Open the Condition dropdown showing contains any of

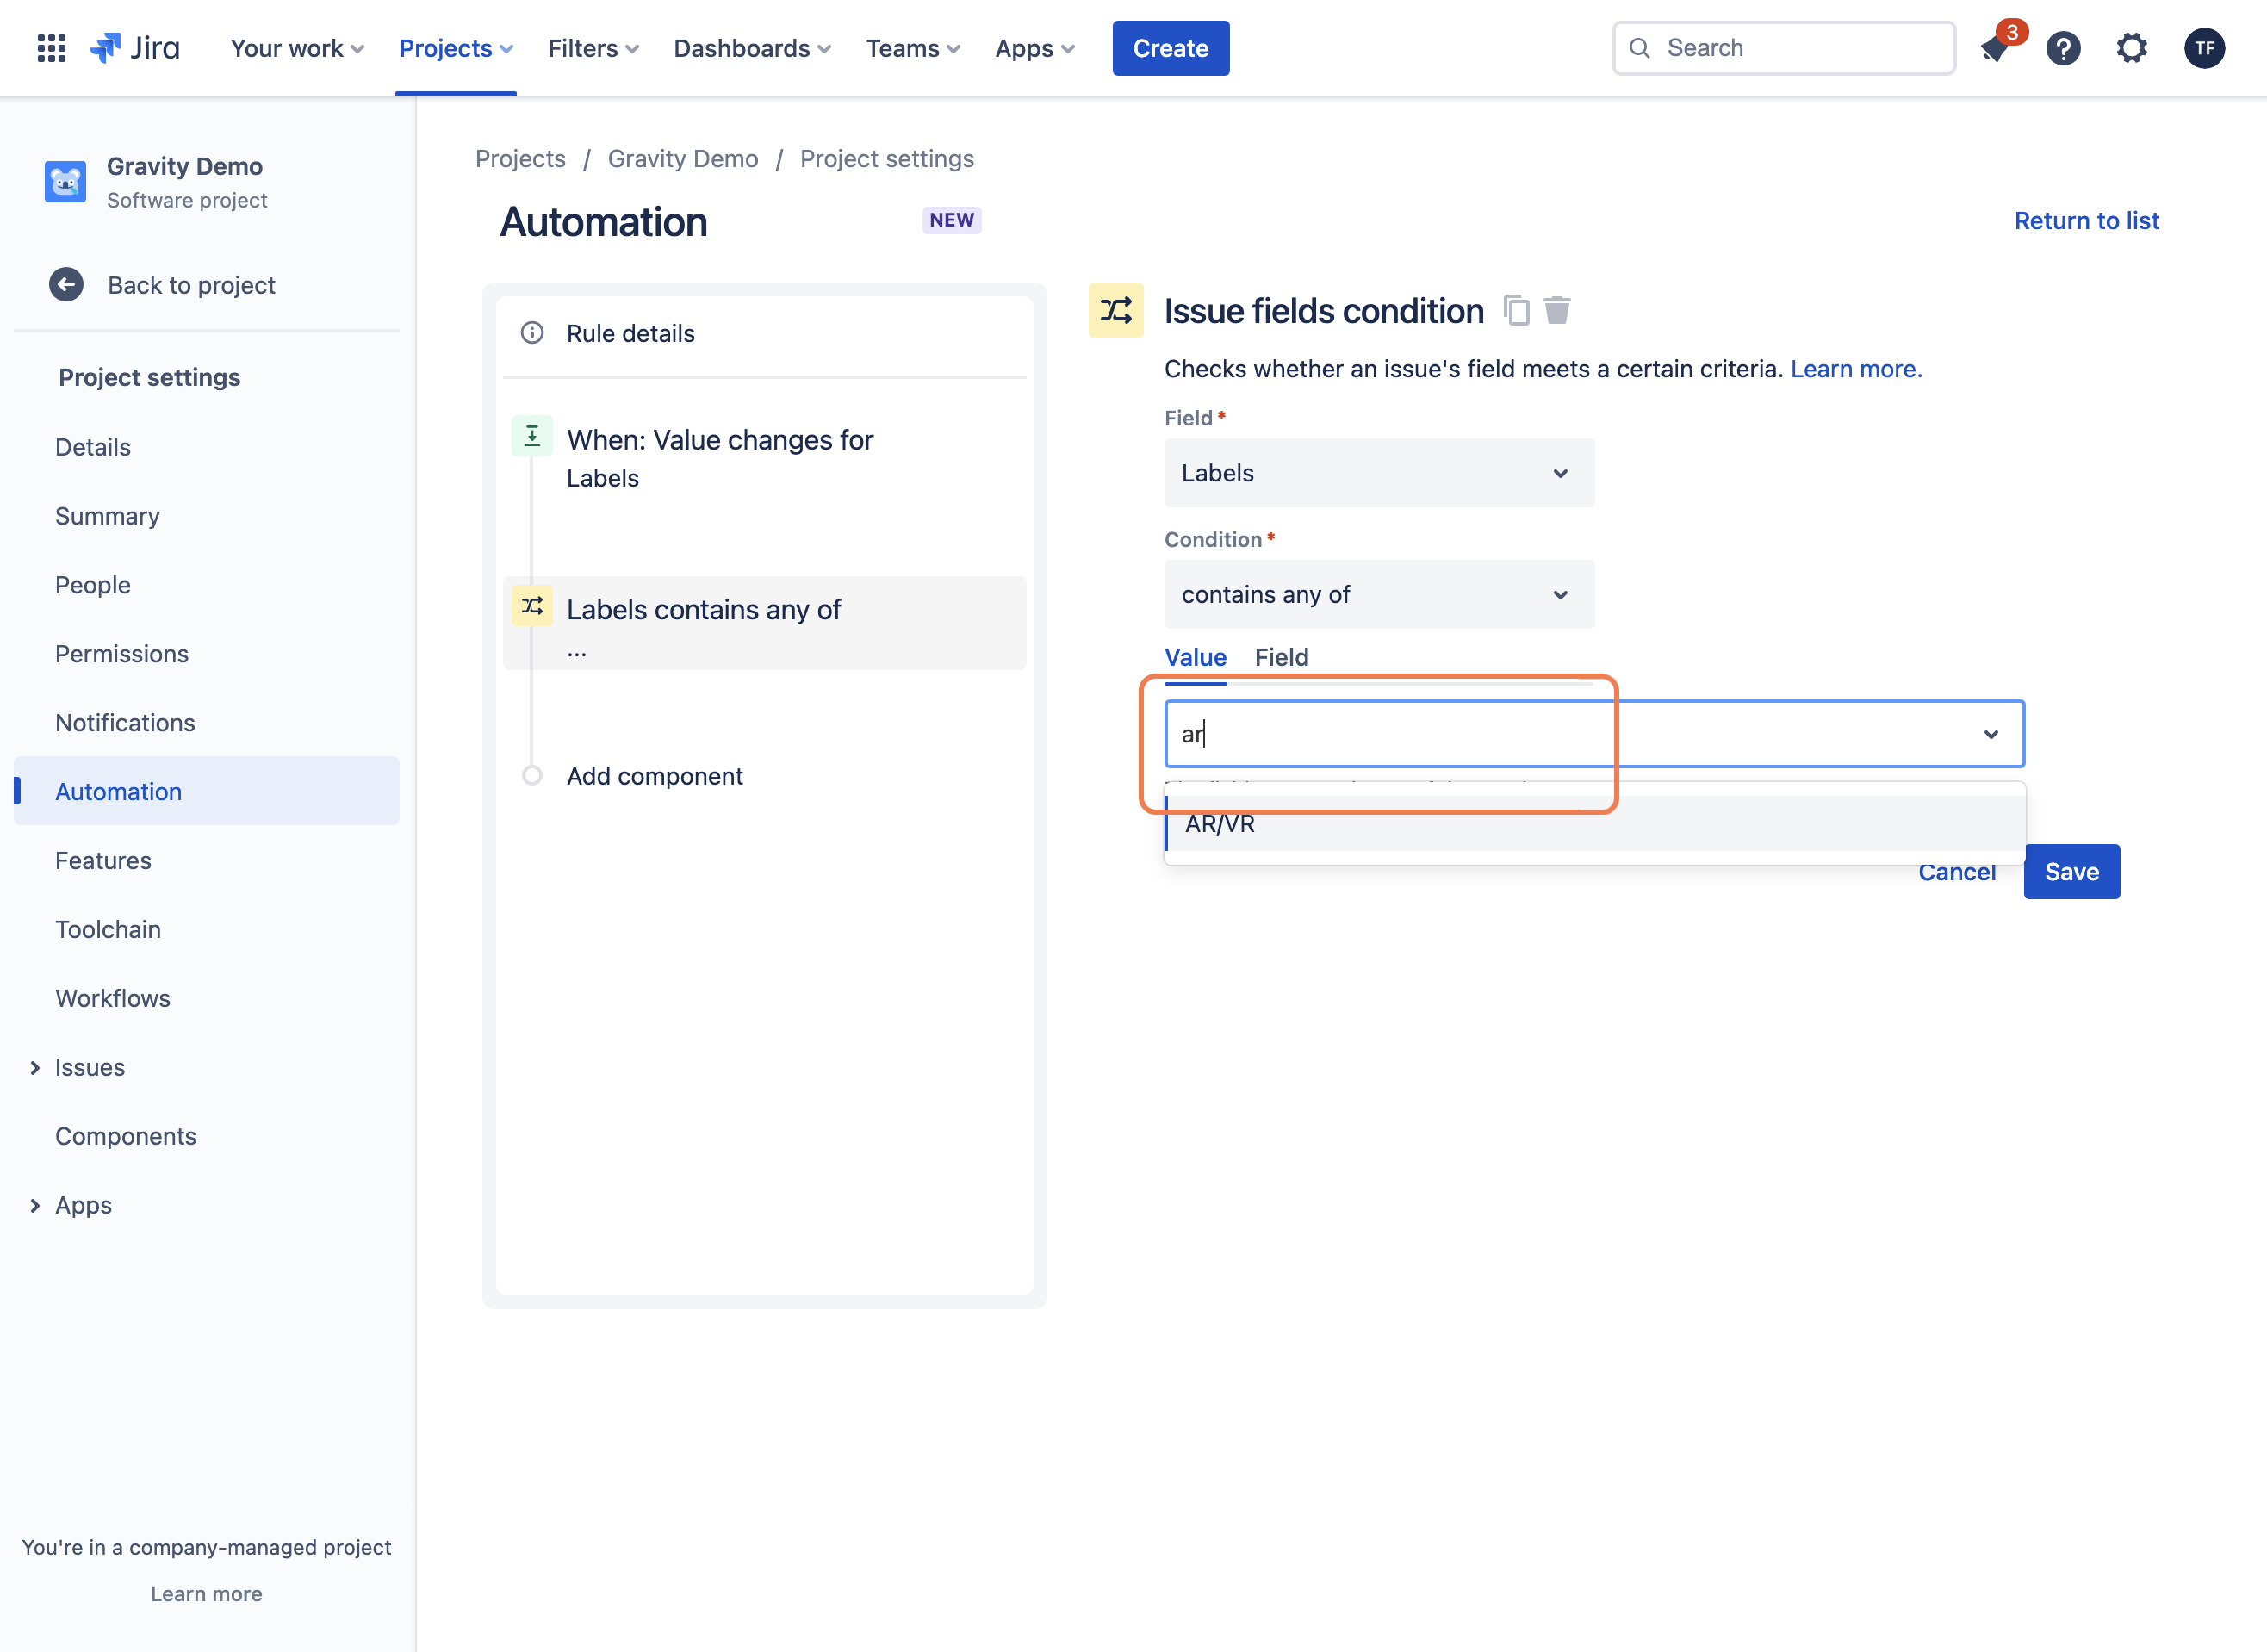1379,595
